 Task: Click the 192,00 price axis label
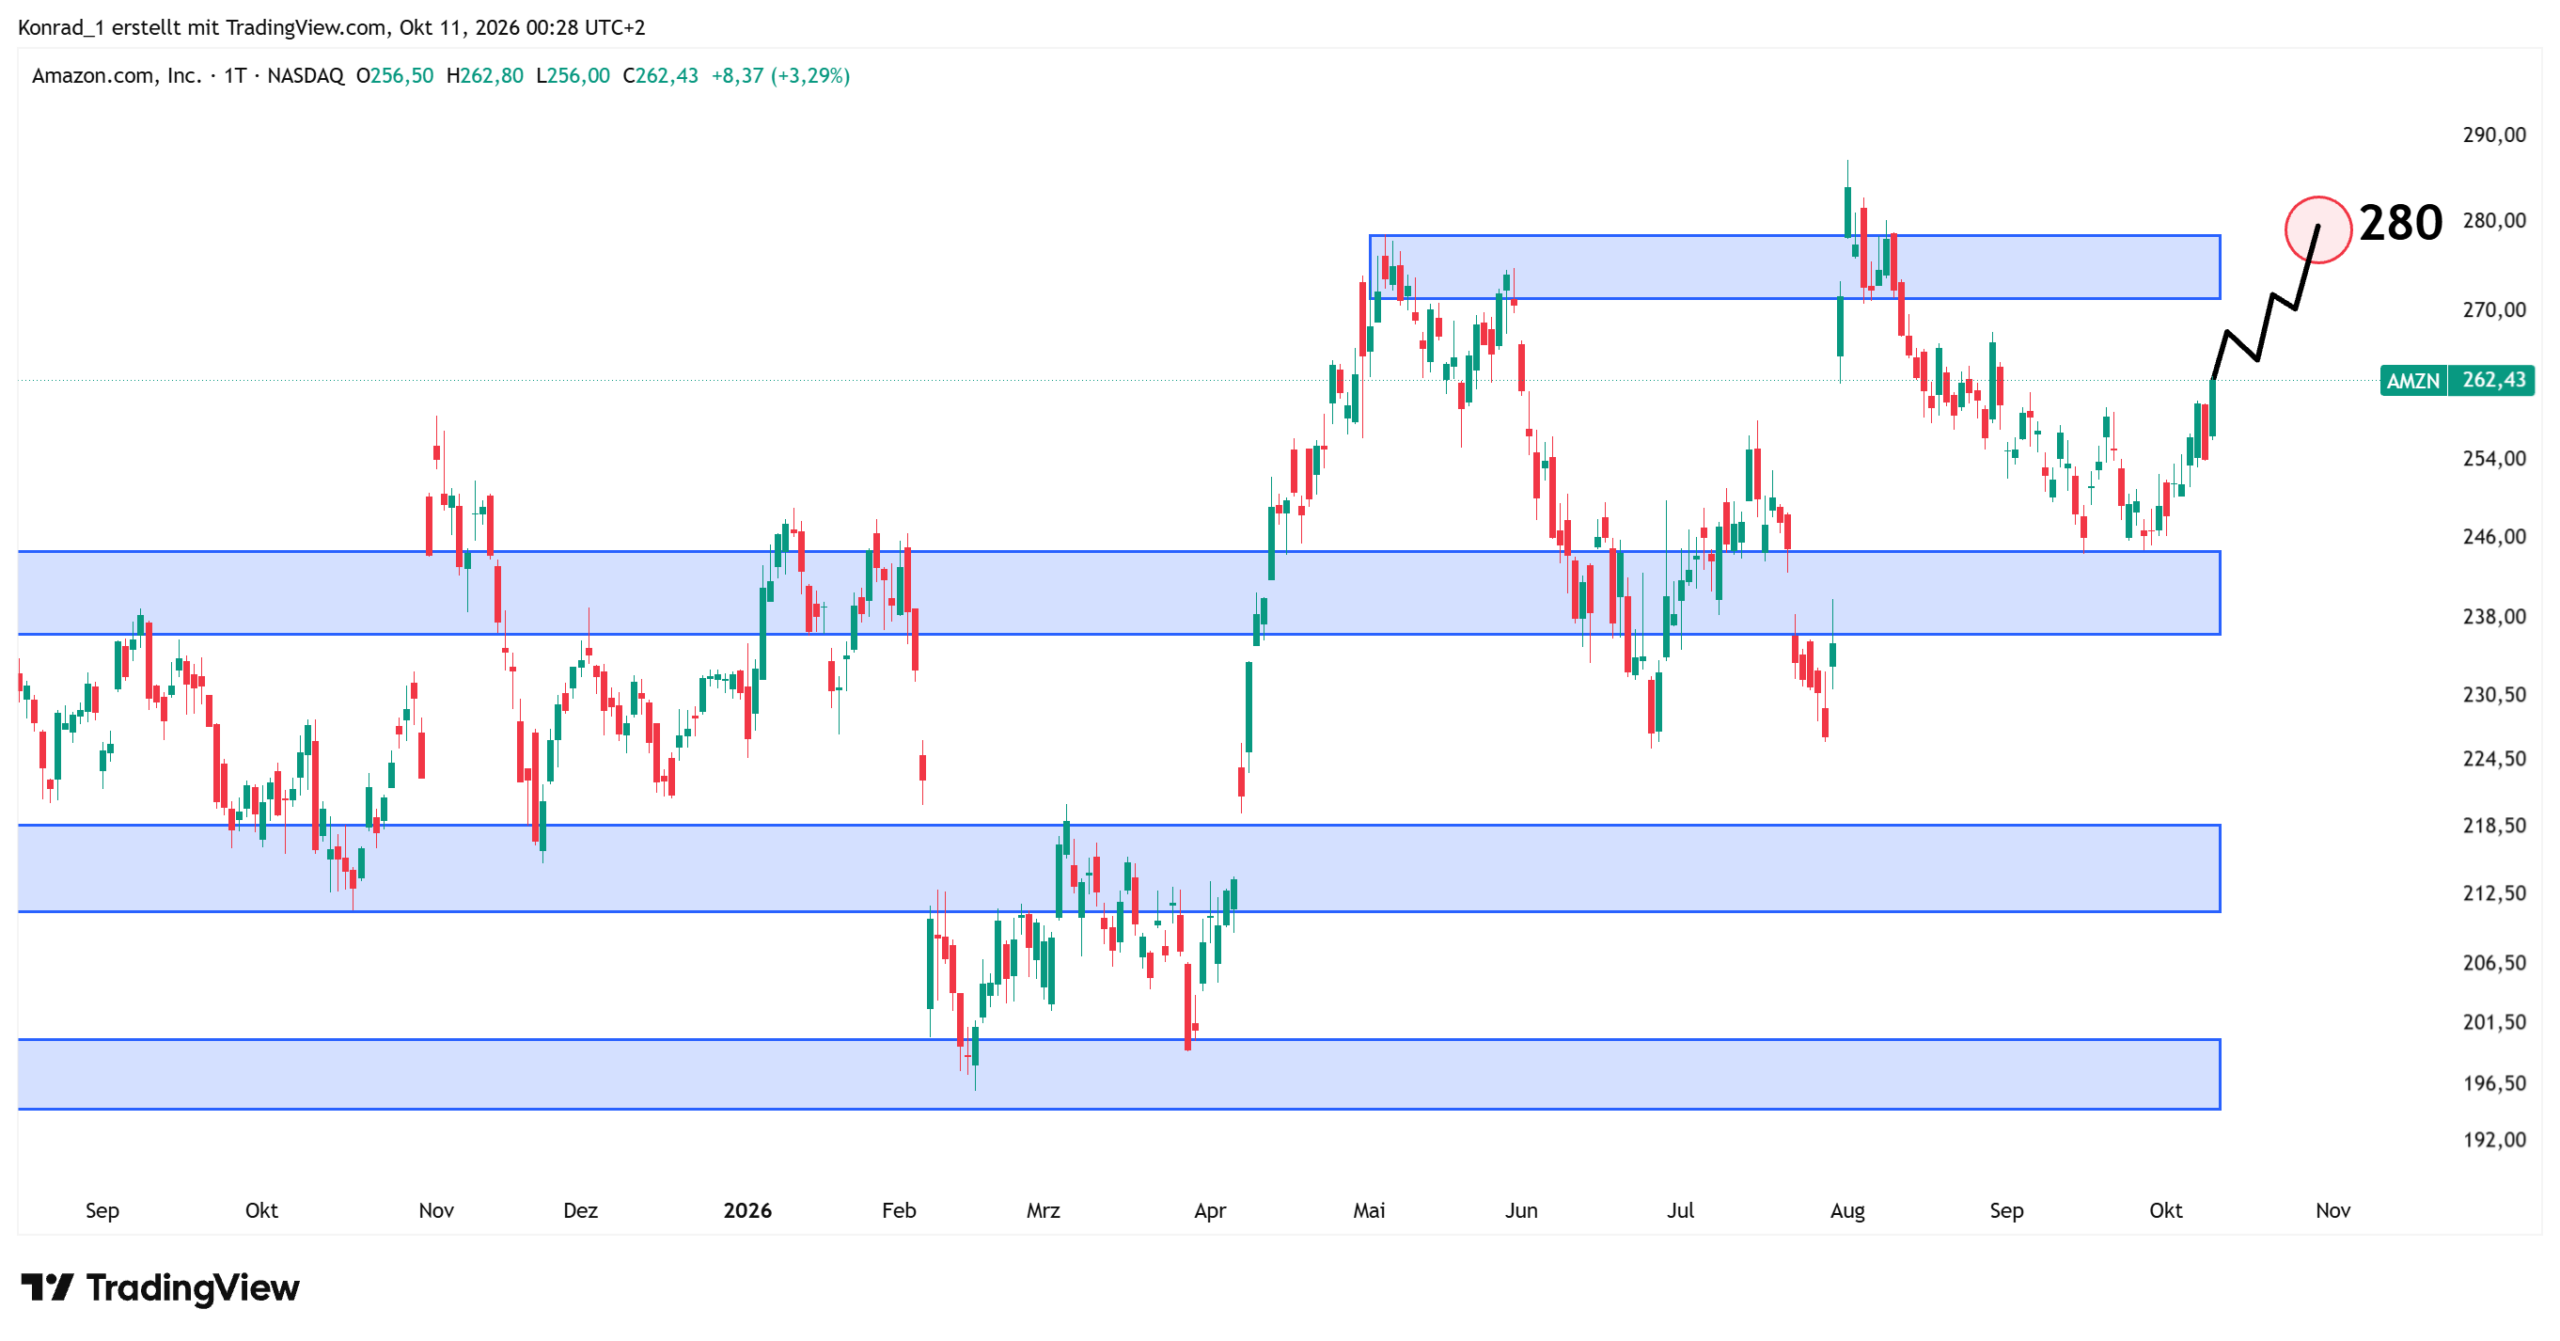[x=2494, y=1141]
